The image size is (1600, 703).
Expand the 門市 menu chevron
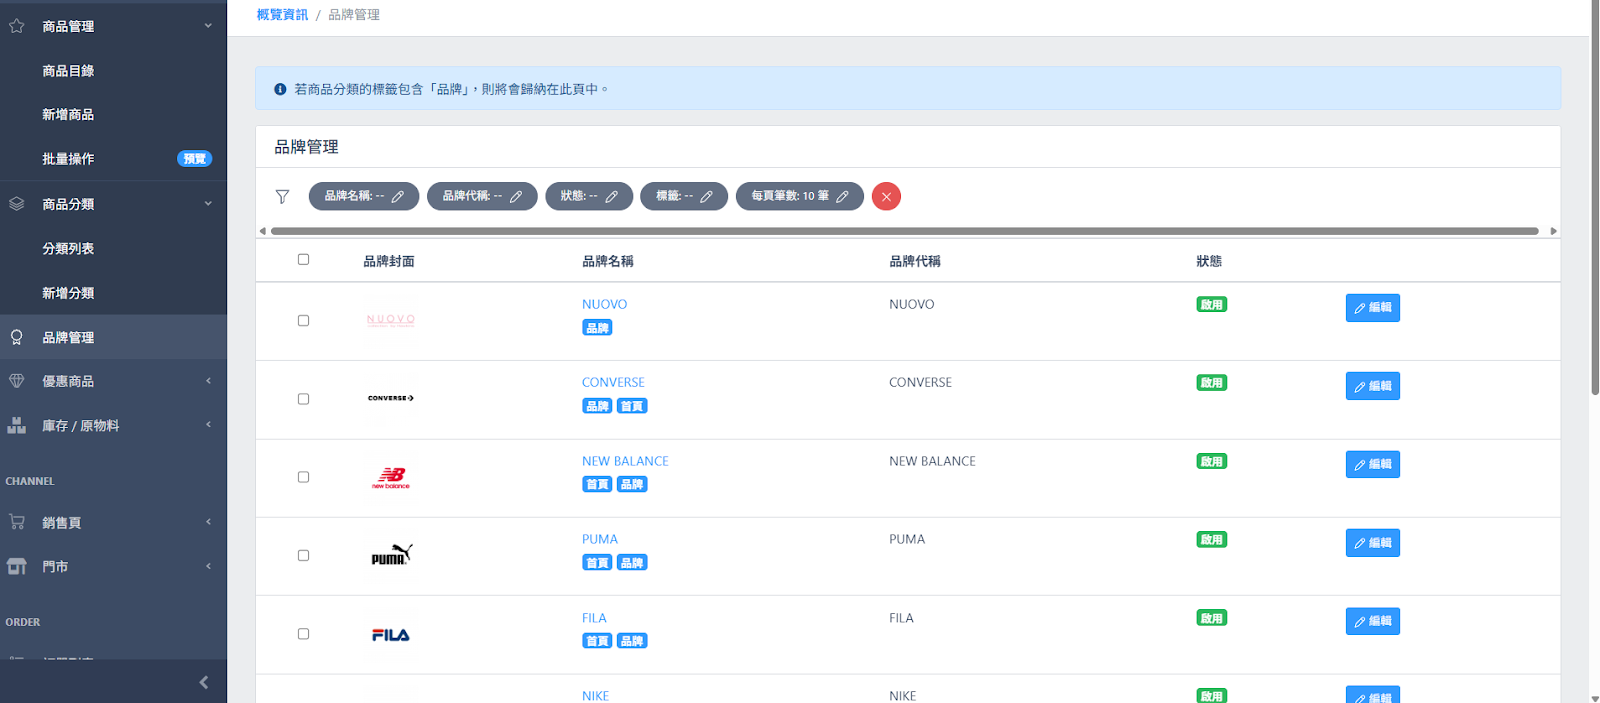(208, 566)
